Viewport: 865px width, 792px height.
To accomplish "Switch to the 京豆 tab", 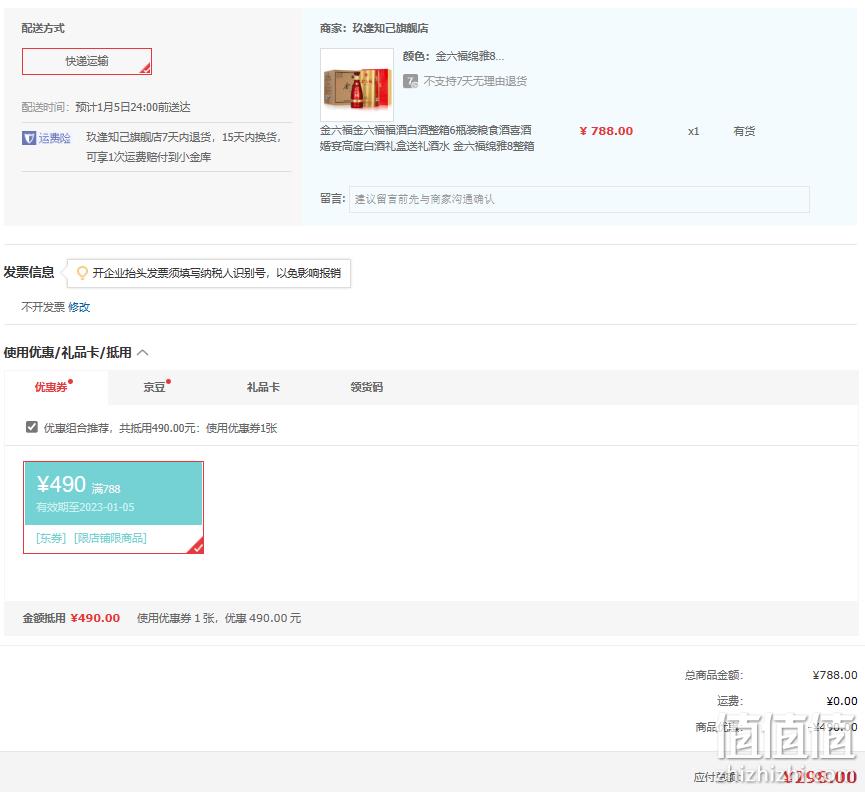I will click(154, 387).
